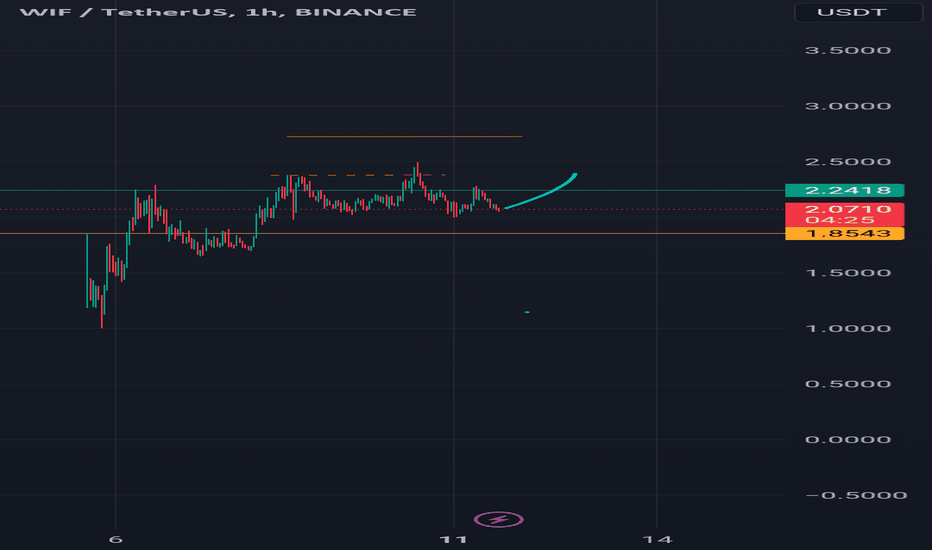932x550 pixels.
Task: Select the orange 1.8543 price label
Action: click(x=845, y=234)
